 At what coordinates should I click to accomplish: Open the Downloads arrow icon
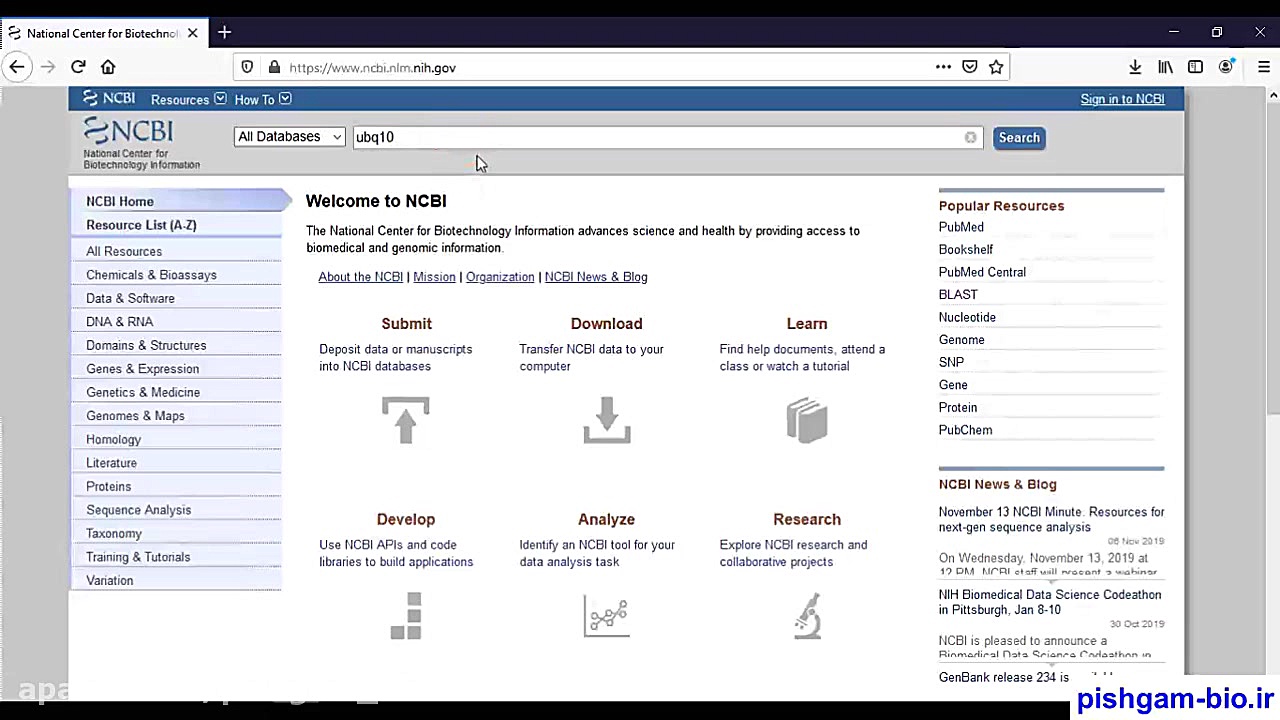tap(1135, 67)
